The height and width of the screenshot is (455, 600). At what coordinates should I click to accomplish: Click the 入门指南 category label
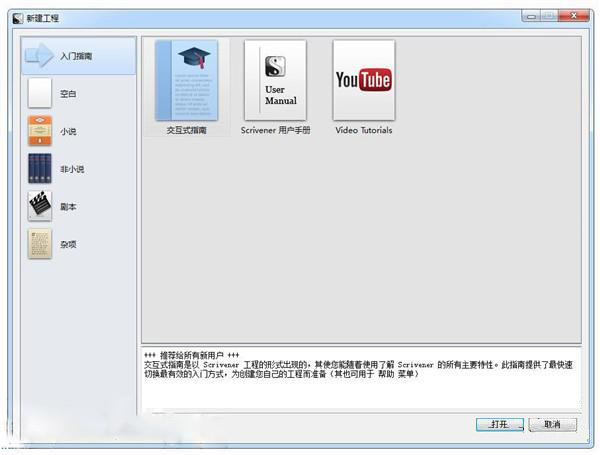tap(76, 56)
